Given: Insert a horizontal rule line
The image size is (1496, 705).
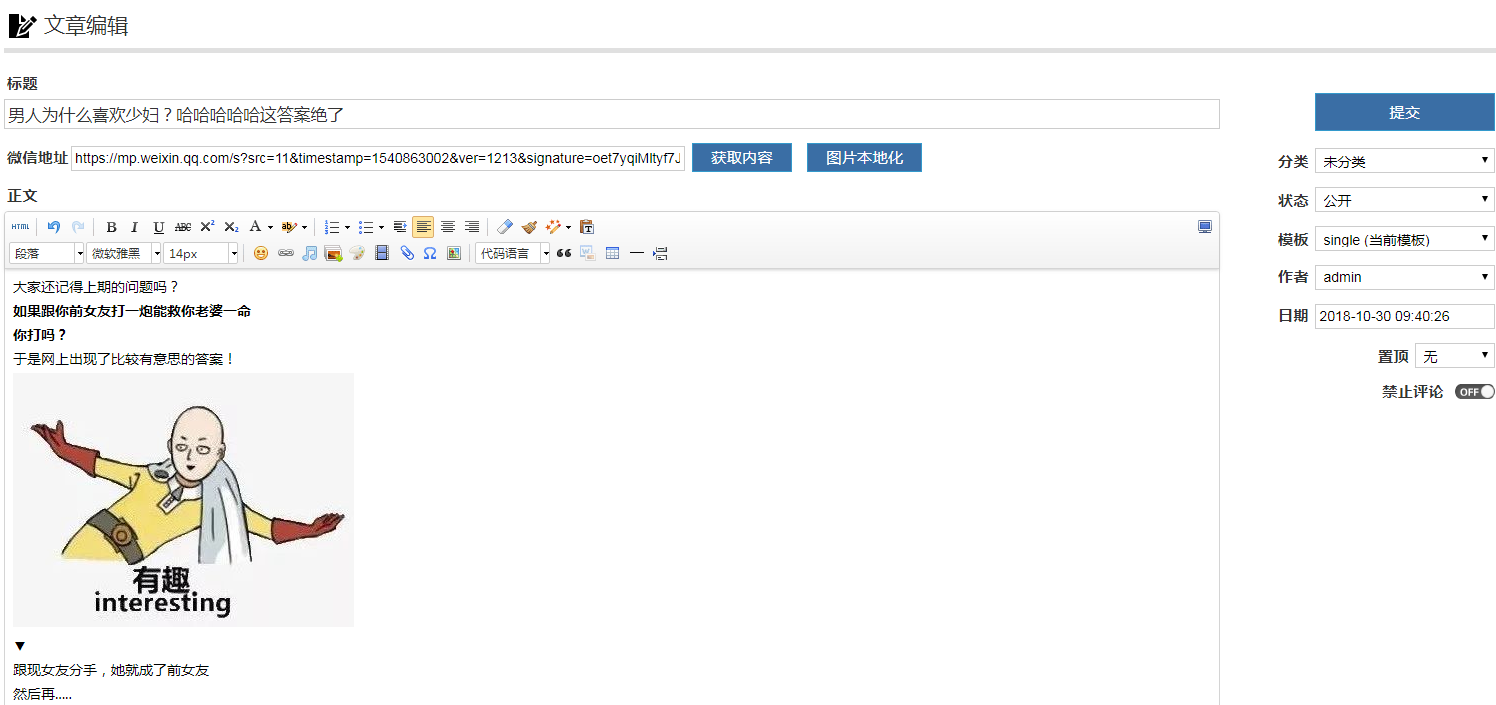Looking at the screenshot, I should pyautogui.click(x=636, y=253).
